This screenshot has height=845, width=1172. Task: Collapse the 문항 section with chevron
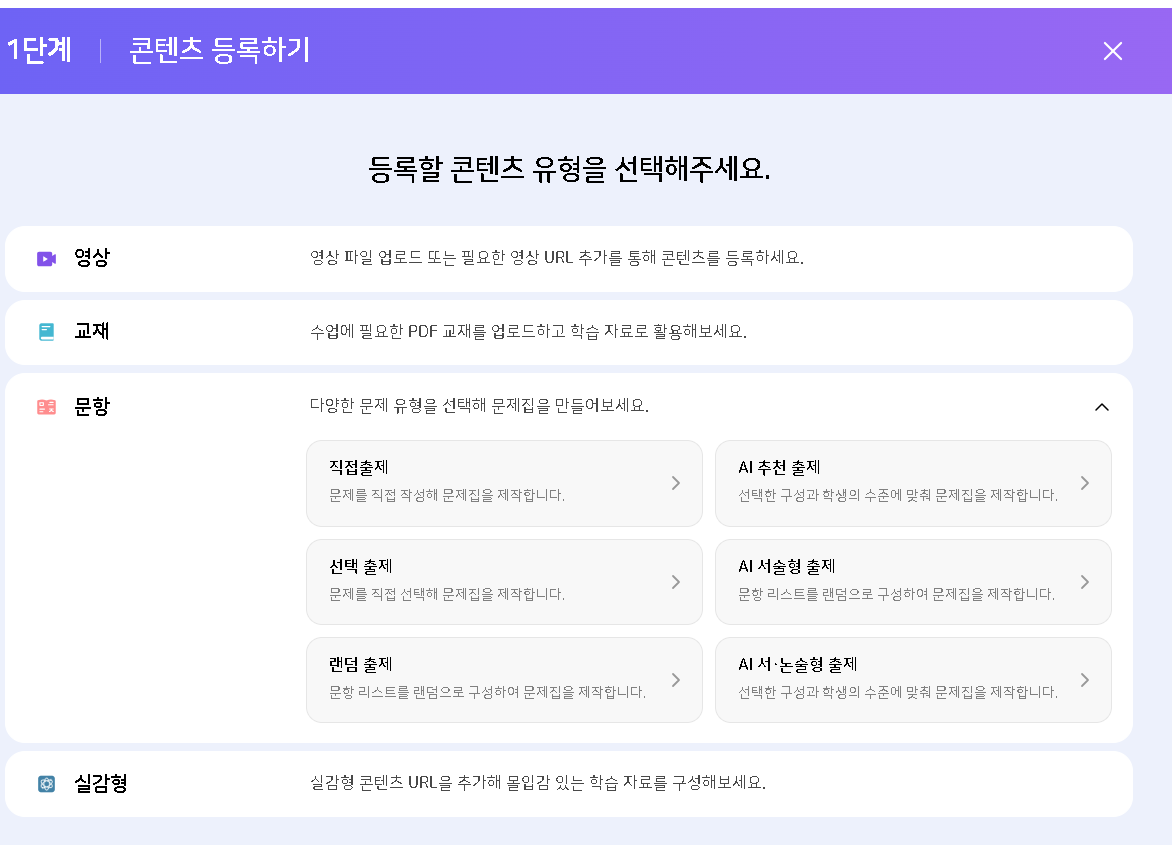point(1101,407)
